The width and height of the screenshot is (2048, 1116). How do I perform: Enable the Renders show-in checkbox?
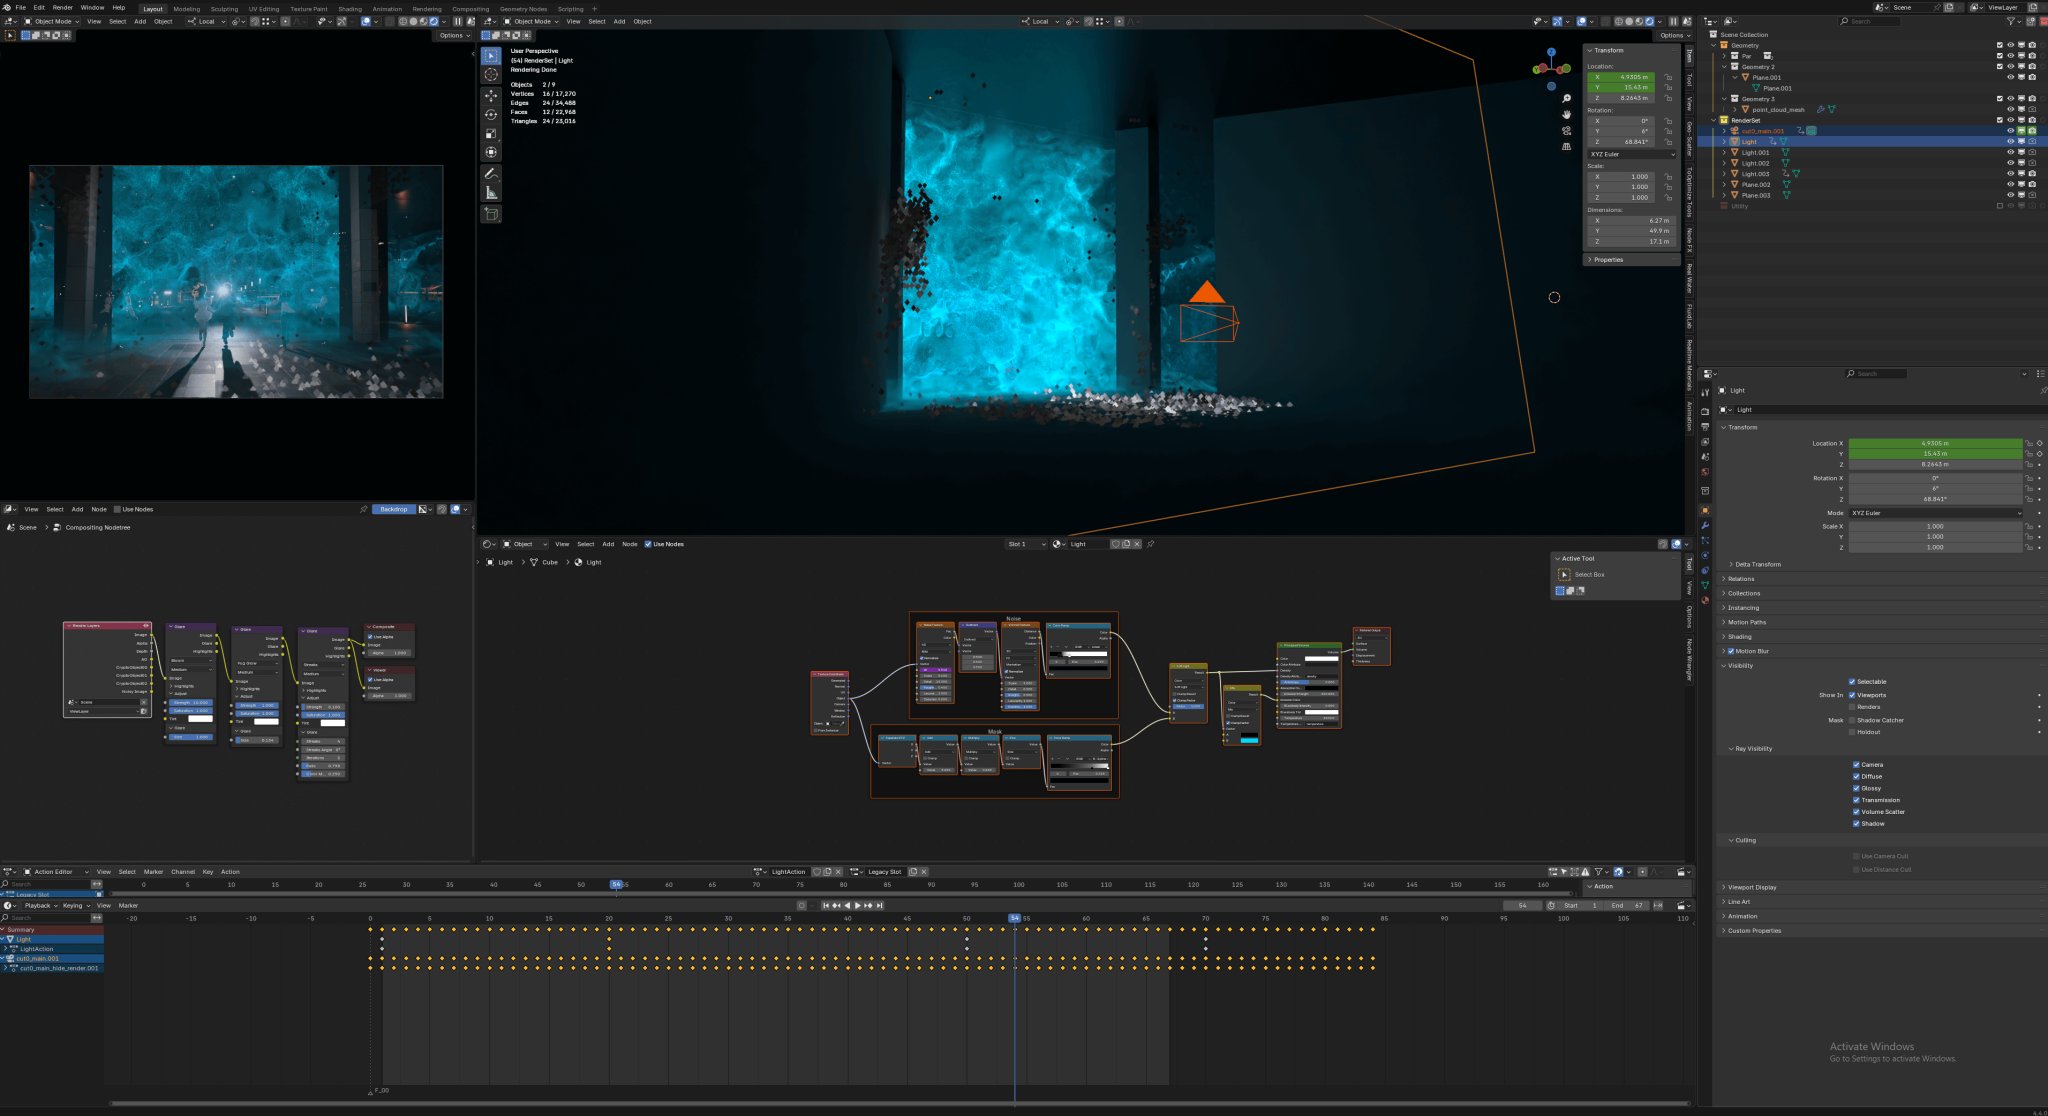coord(1852,707)
